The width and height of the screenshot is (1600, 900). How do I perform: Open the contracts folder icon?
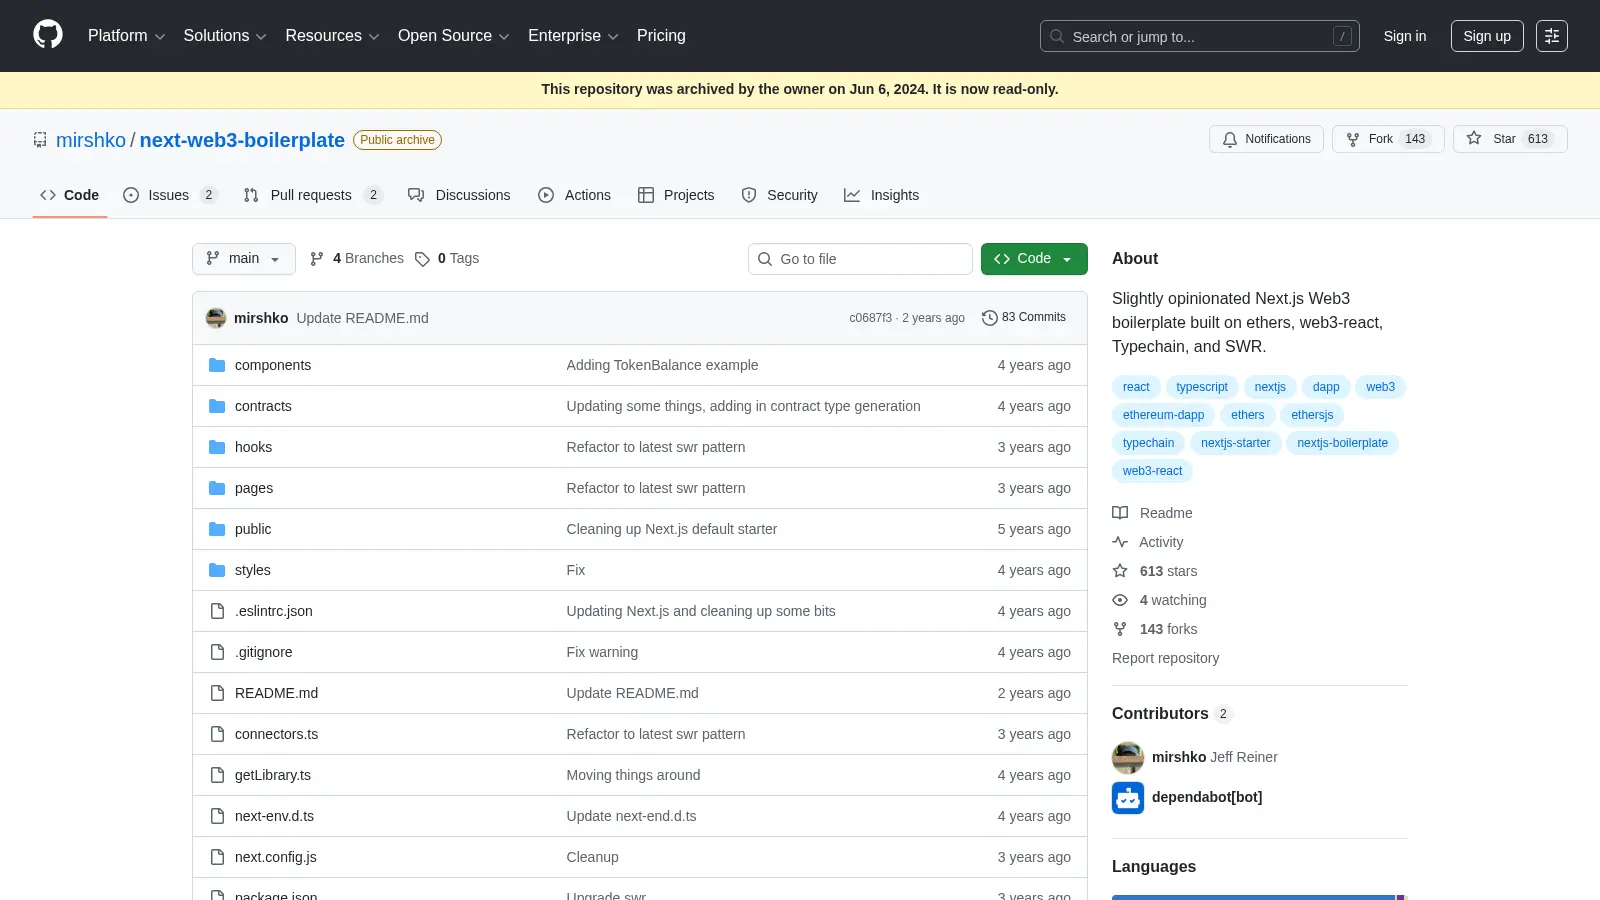point(217,406)
